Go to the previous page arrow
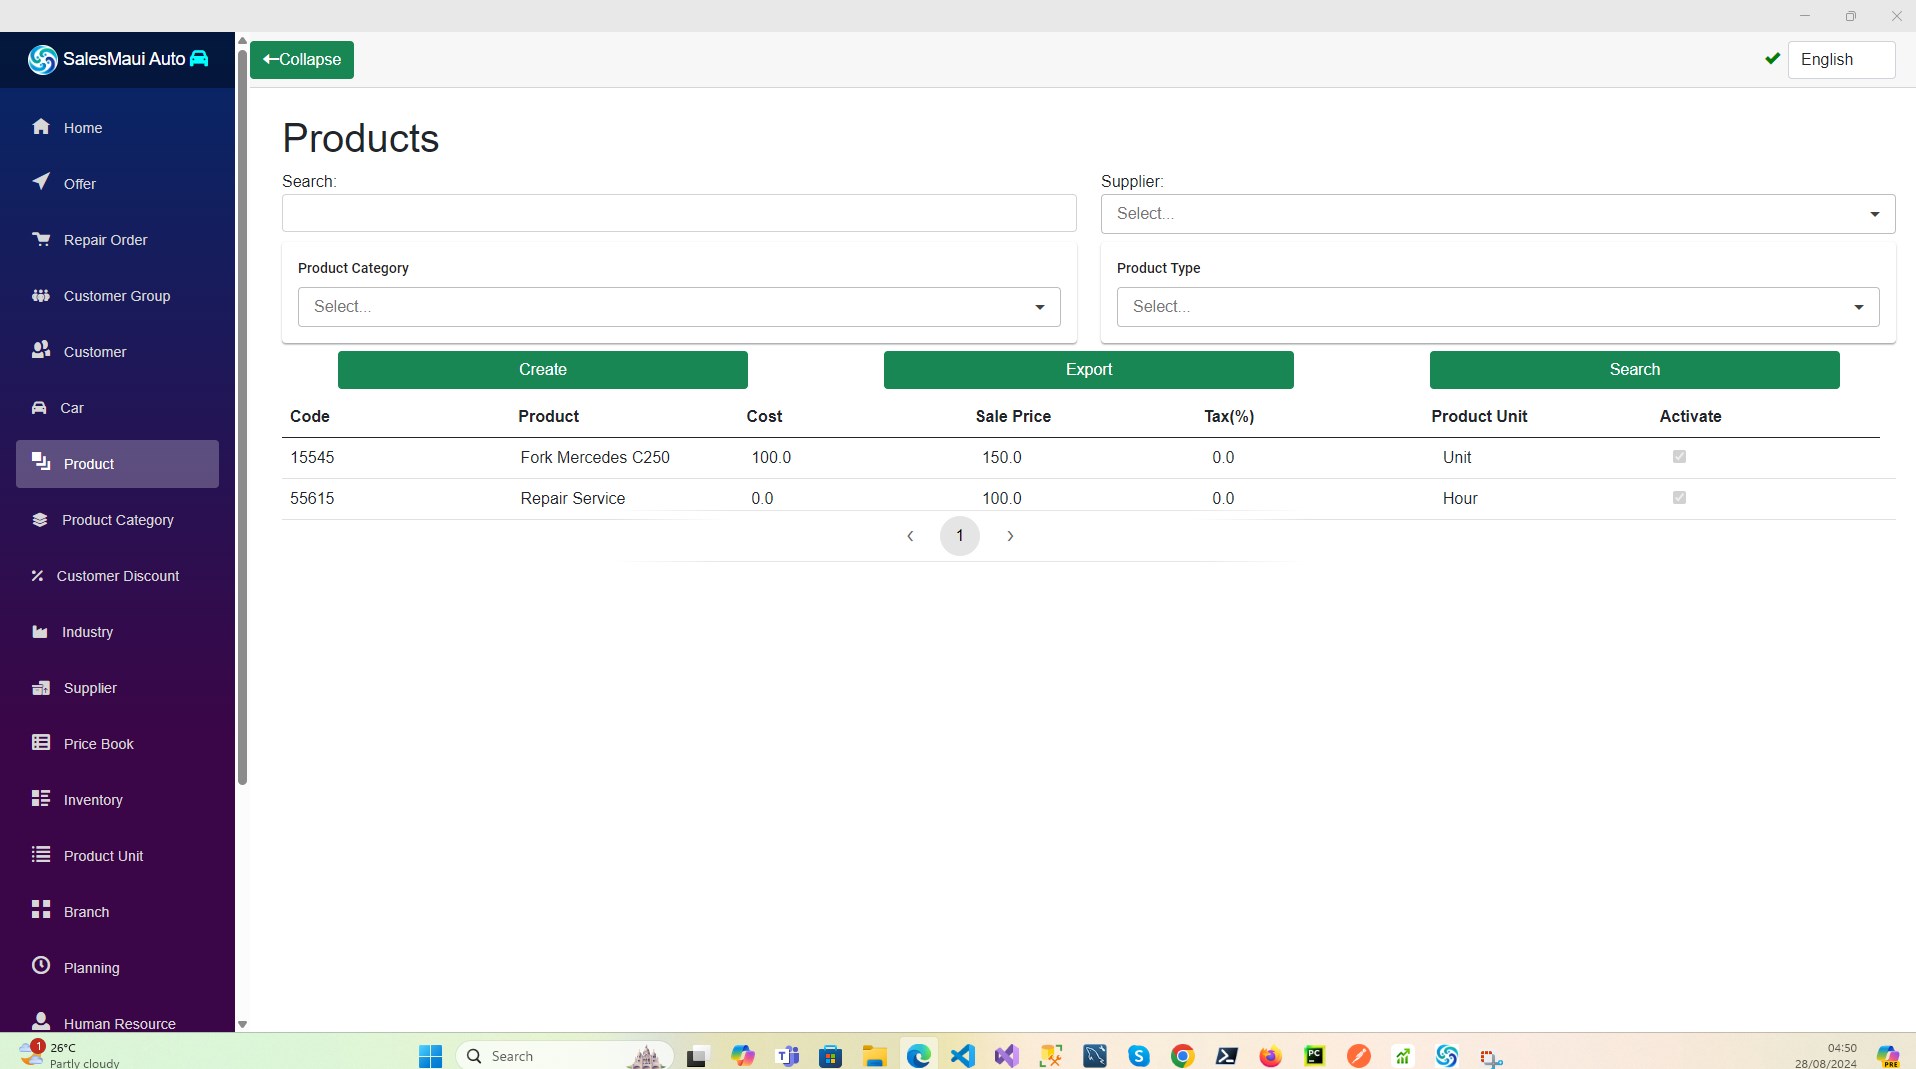The height and width of the screenshot is (1069, 1916). click(x=910, y=537)
